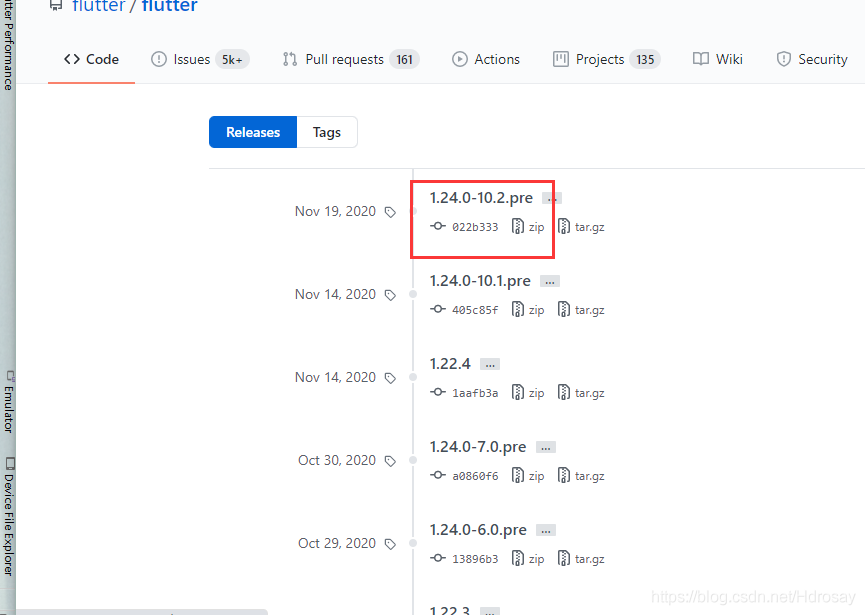Click the date Oct 30, 2020
The image size is (865, 615).
[337, 460]
